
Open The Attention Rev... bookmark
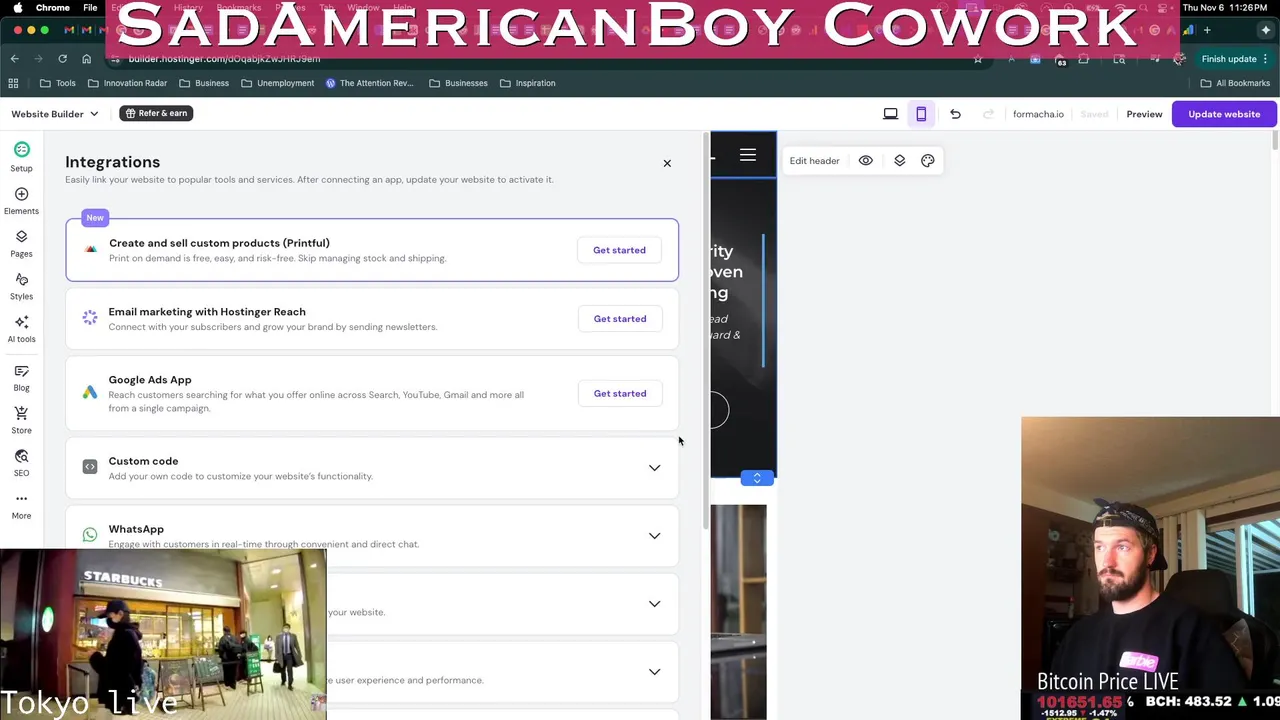point(369,83)
